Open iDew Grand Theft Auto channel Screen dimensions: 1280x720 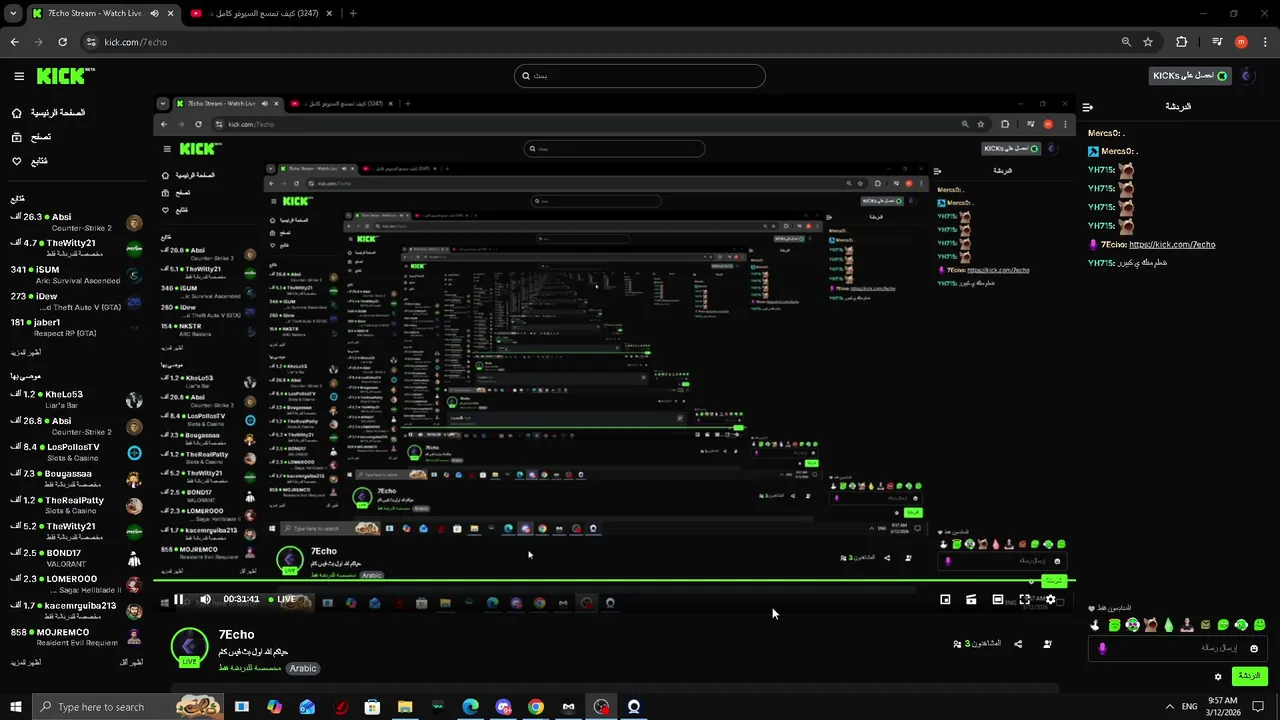pyautogui.click(x=76, y=301)
